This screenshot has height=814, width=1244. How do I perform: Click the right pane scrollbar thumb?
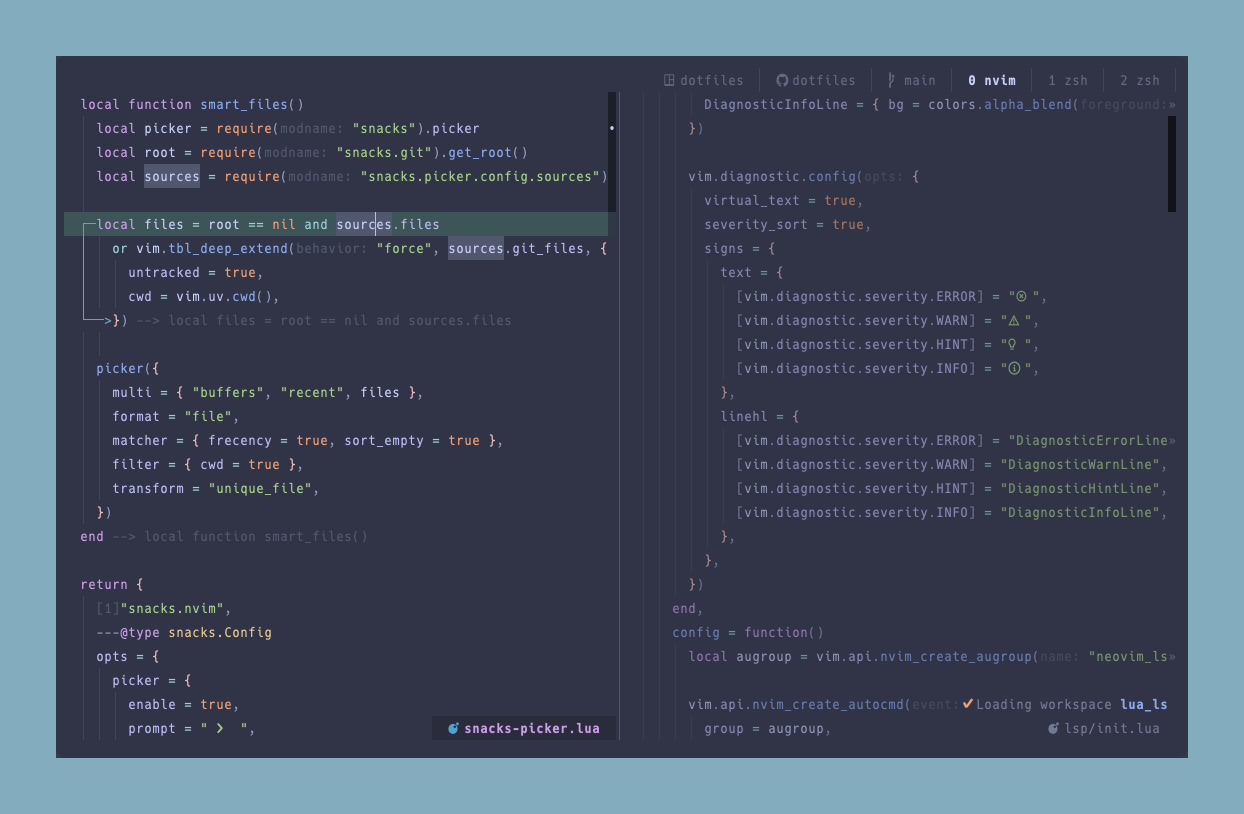click(1172, 164)
